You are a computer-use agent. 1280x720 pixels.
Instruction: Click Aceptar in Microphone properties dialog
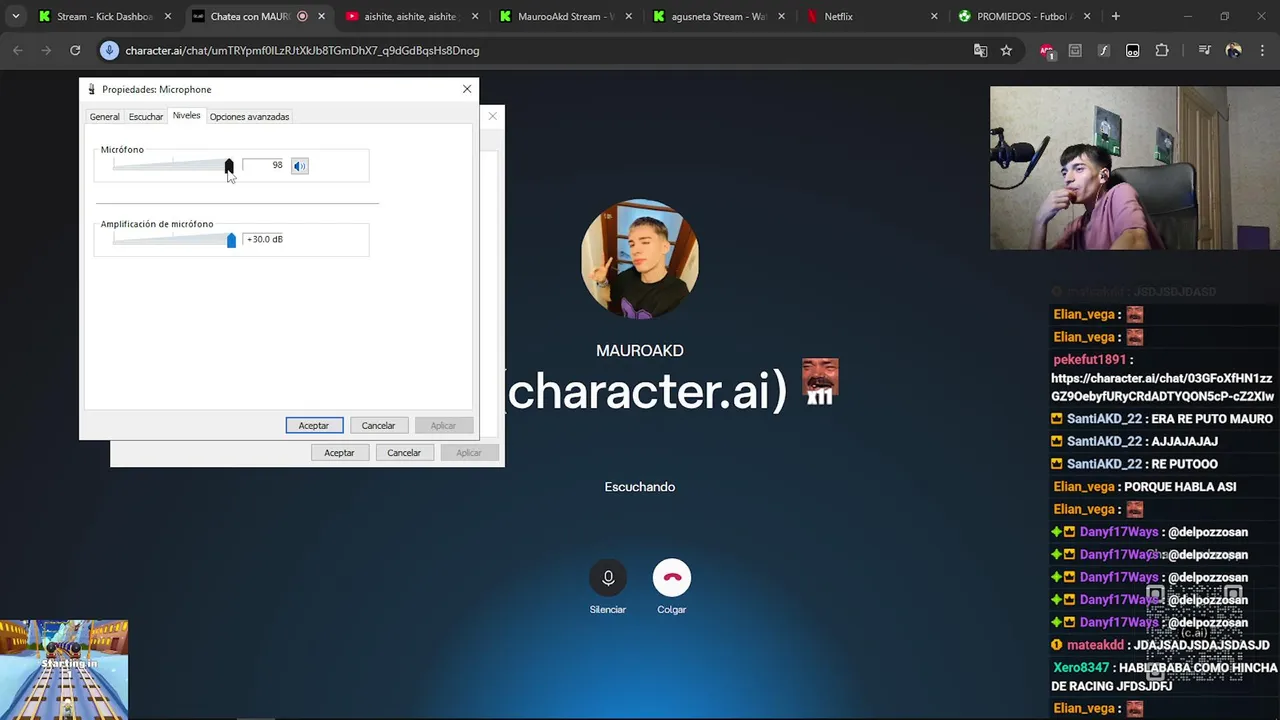pyautogui.click(x=314, y=426)
